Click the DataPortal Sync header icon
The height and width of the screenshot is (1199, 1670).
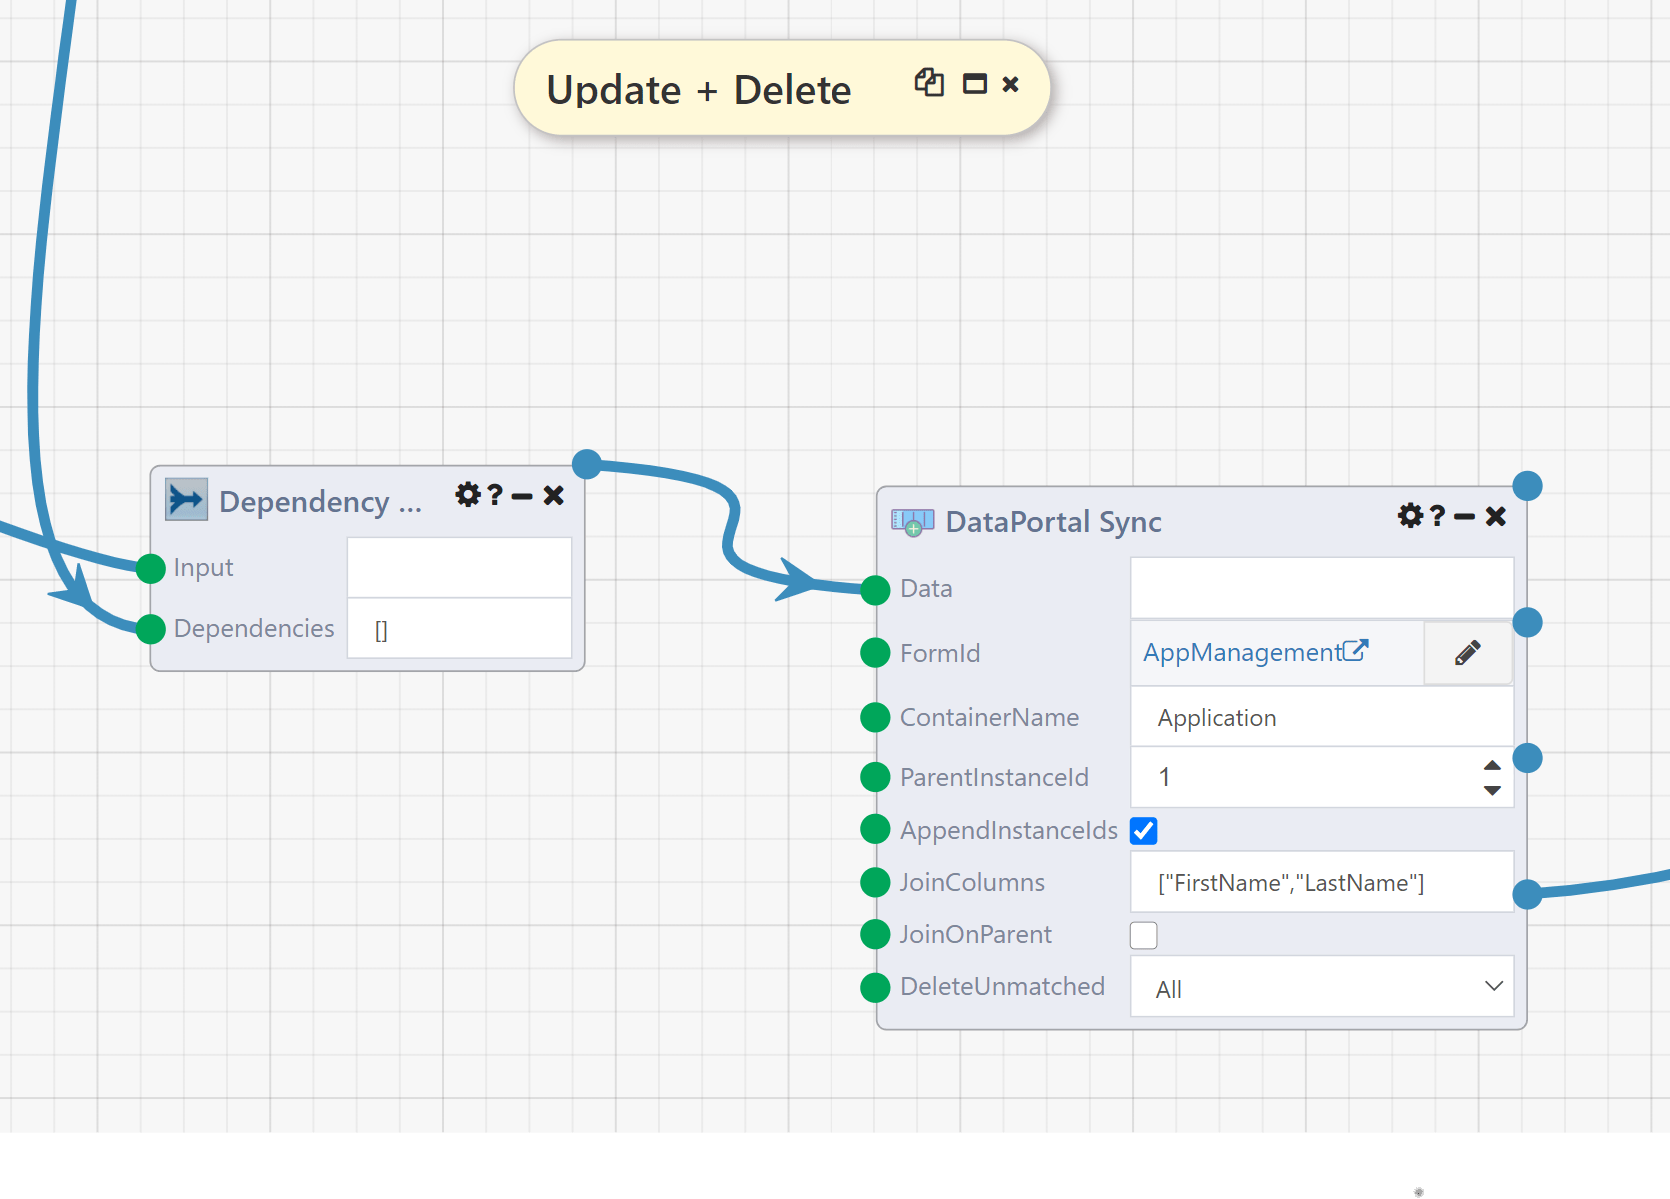(911, 520)
